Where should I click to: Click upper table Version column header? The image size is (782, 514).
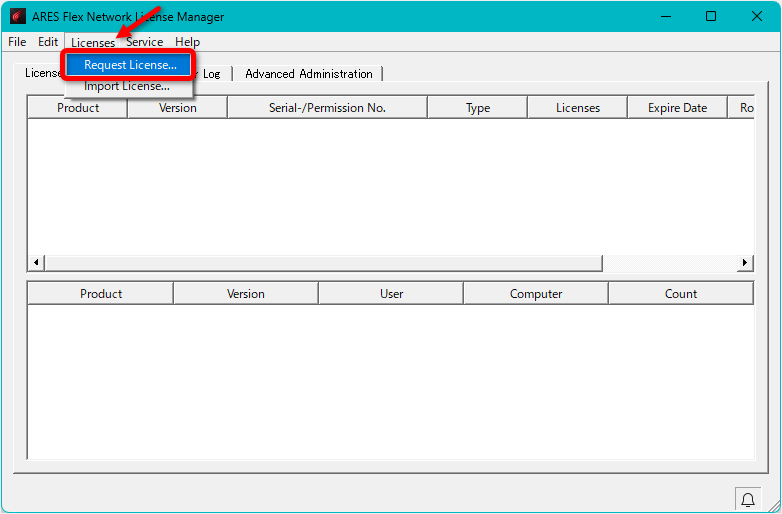(x=178, y=108)
